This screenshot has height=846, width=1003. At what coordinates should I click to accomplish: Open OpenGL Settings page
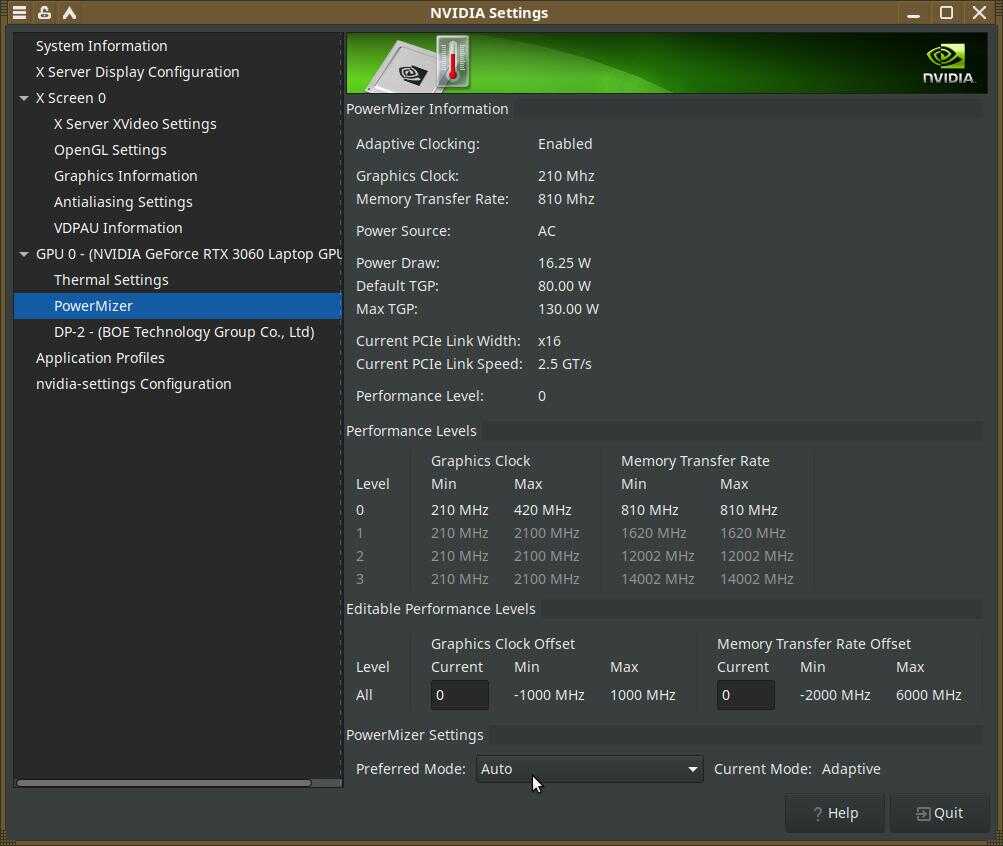tap(110, 150)
